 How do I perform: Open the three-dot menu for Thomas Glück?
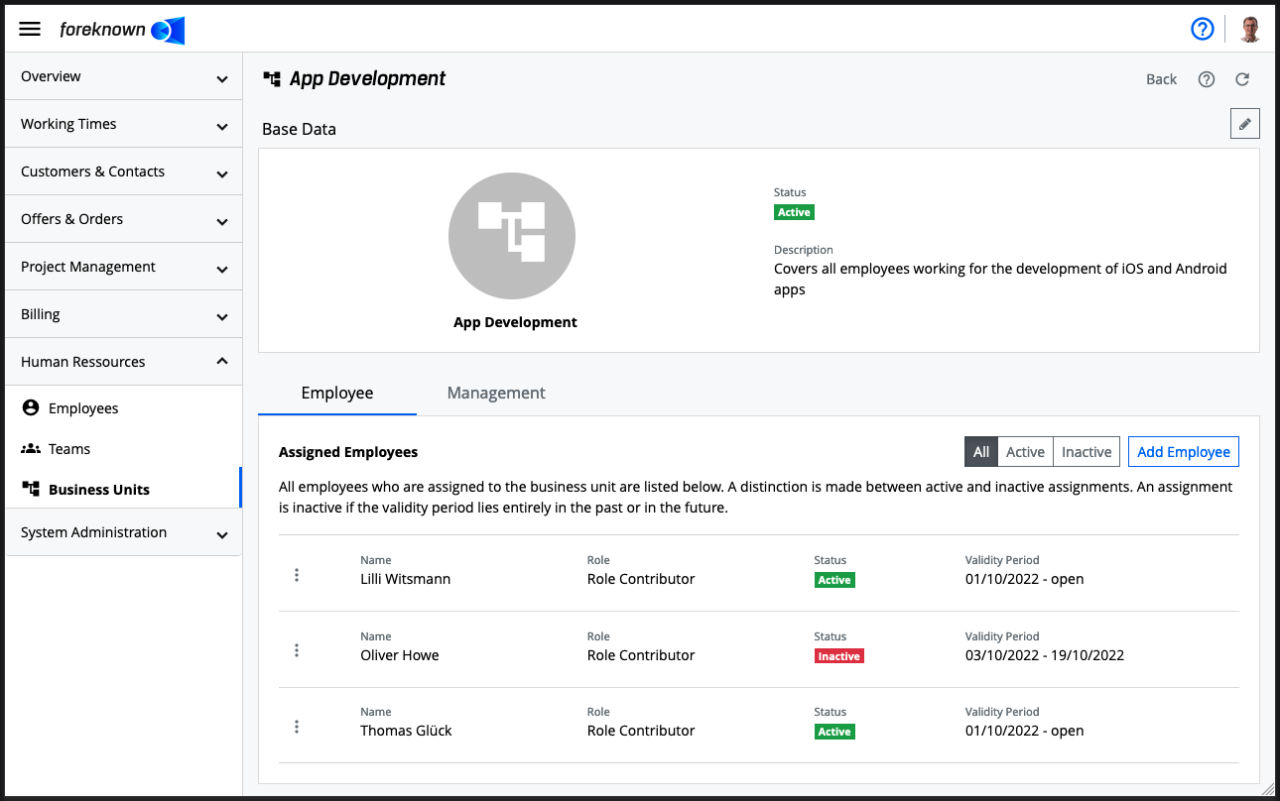click(x=297, y=727)
